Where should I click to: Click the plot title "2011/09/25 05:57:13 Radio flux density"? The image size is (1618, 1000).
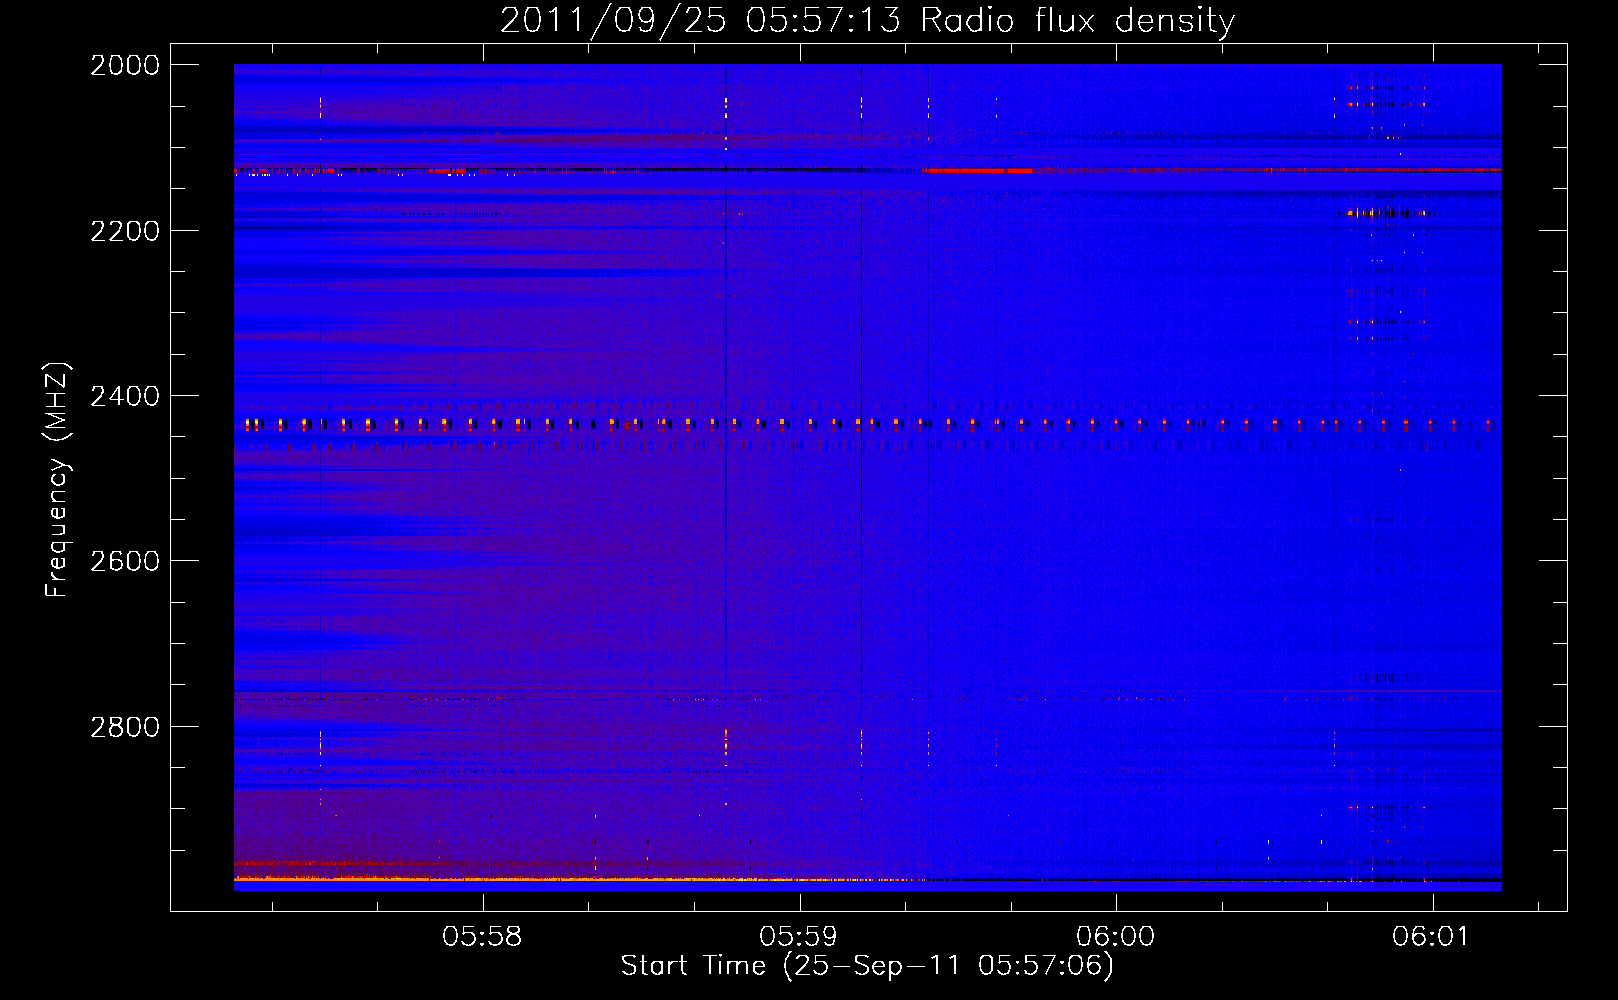tap(867, 21)
